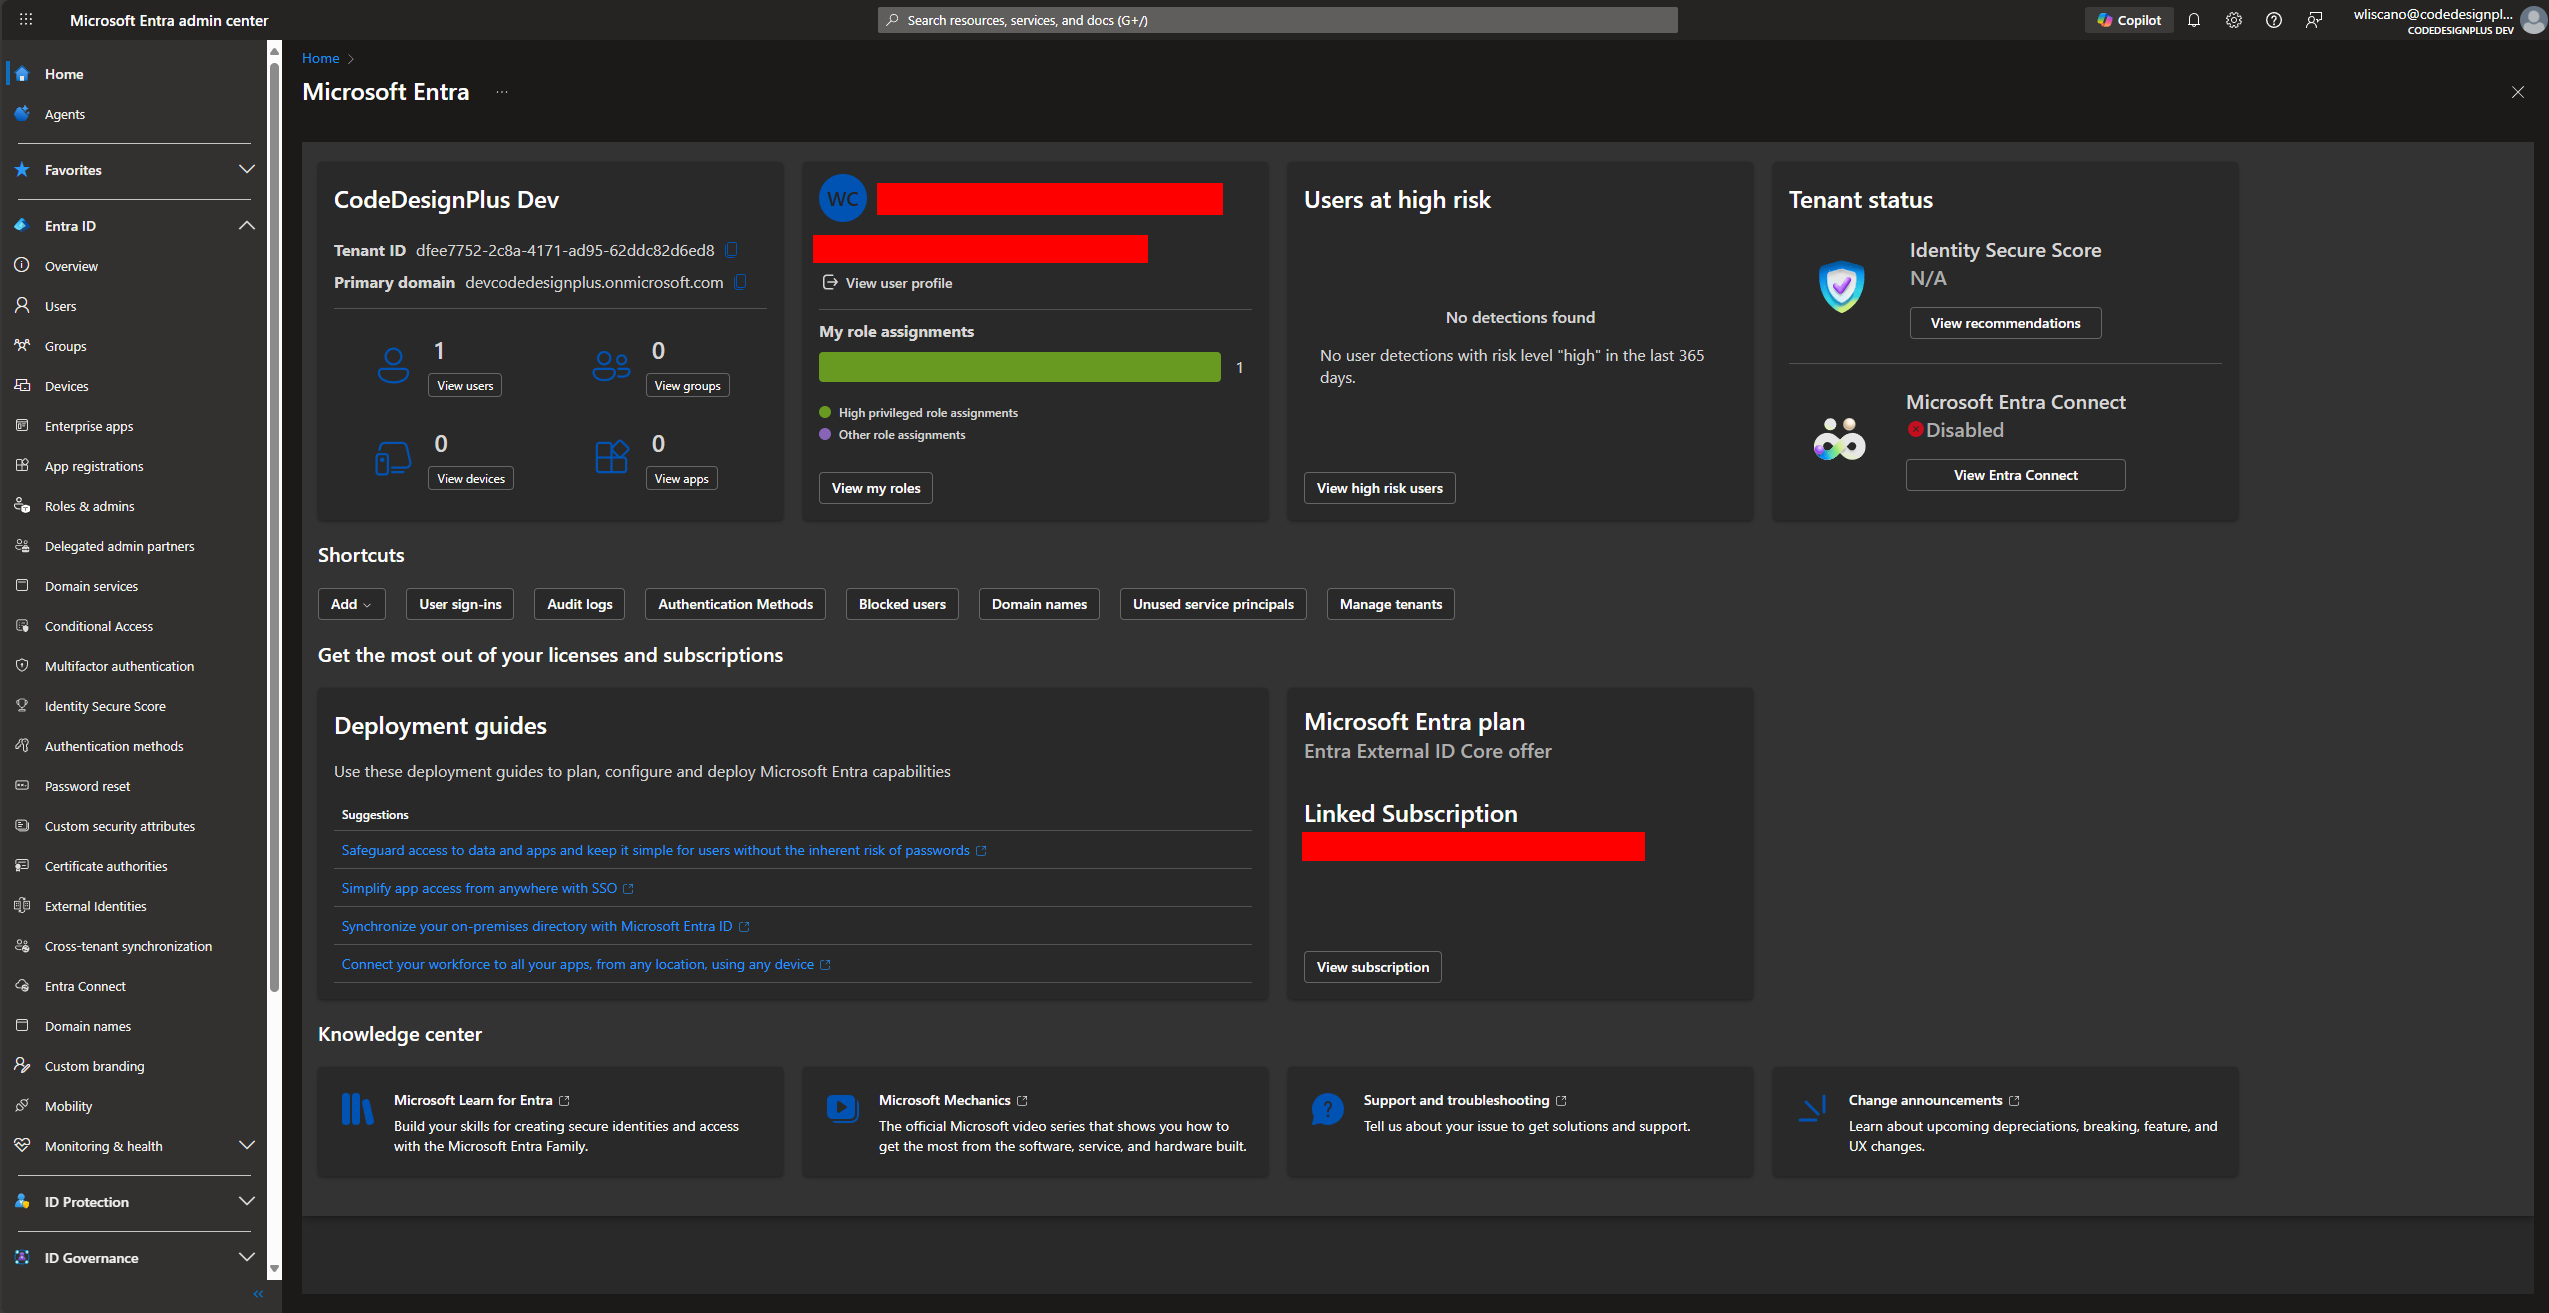This screenshot has height=1313, width=2549.
Task: Click the Support question mark icon
Action: click(1327, 1108)
